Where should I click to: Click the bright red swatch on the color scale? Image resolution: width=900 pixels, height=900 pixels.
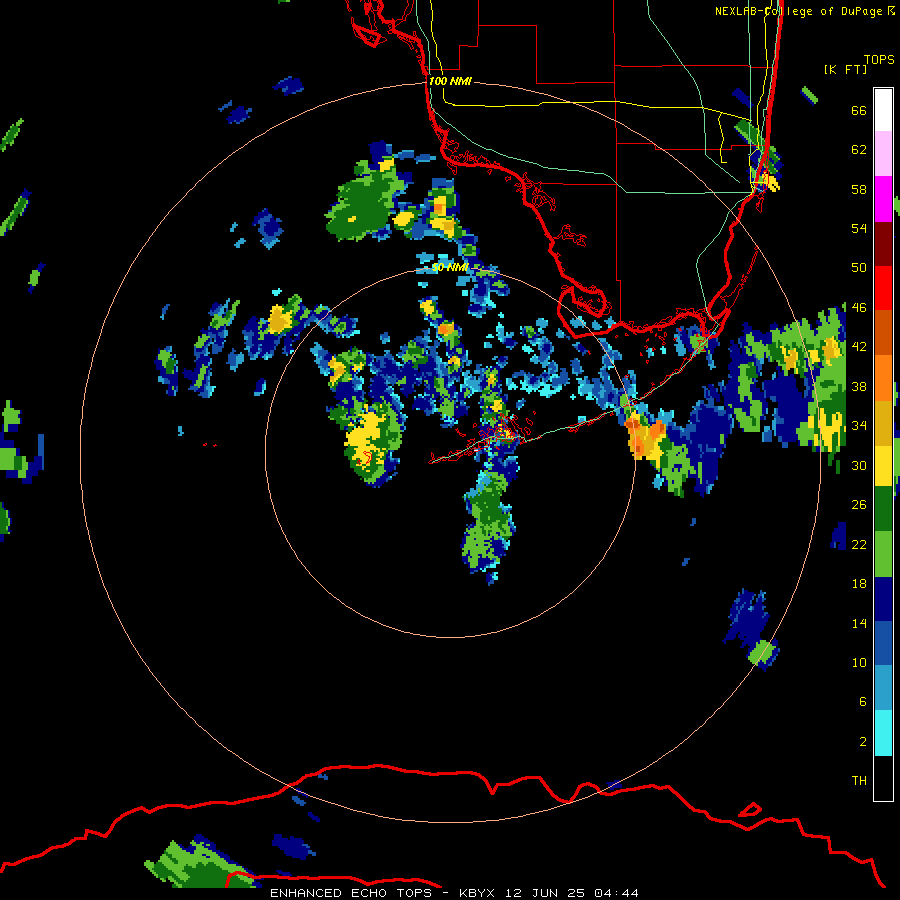pyautogui.click(x=883, y=288)
